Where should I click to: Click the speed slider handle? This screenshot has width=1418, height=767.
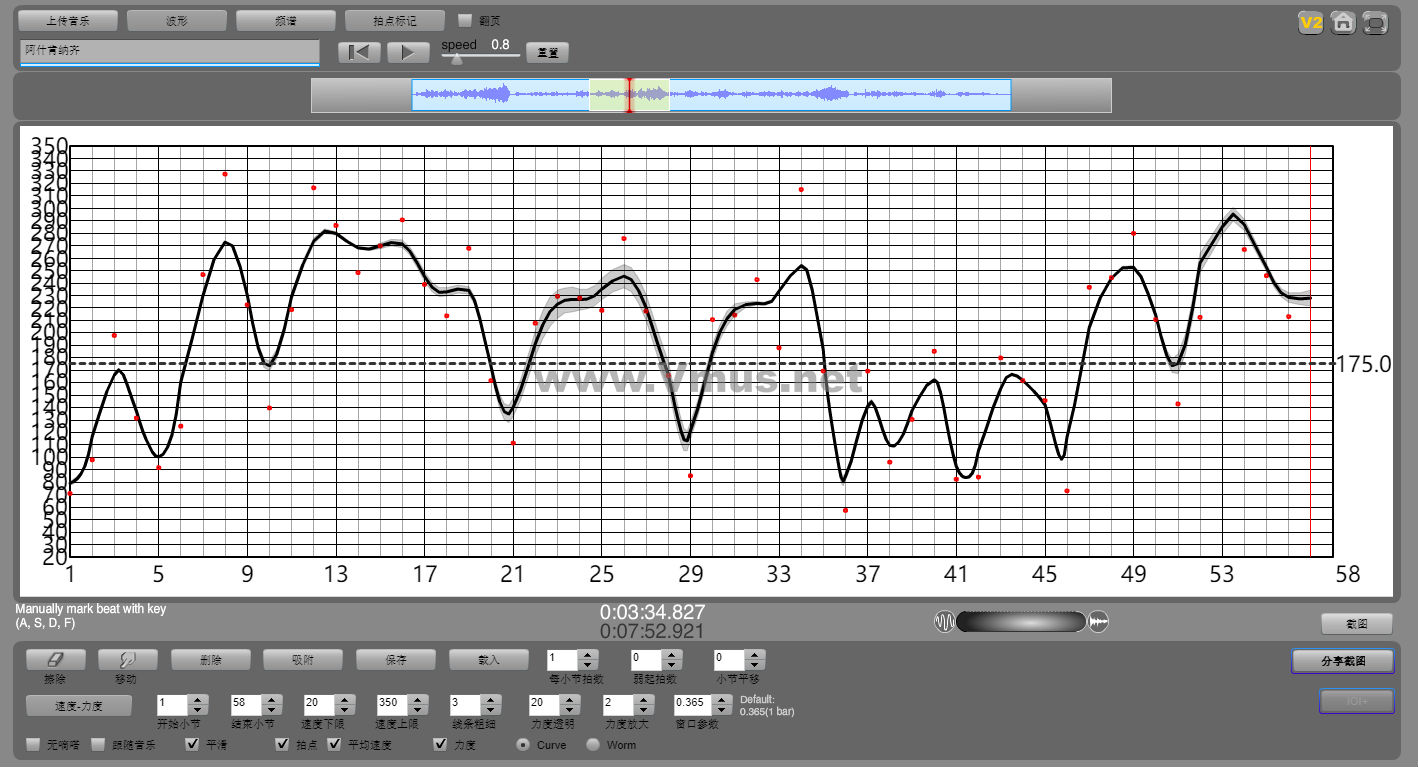coord(457,59)
